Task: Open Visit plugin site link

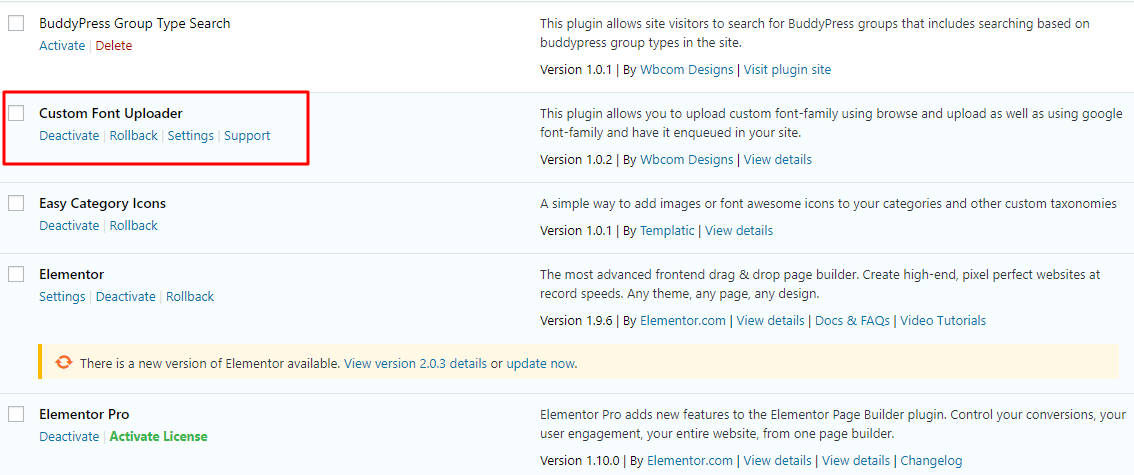Action: (787, 70)
